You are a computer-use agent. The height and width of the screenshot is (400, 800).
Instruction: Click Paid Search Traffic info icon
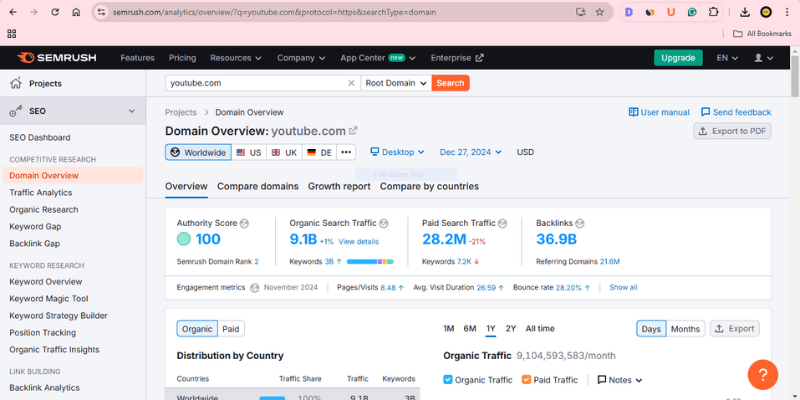coord(503,223)
